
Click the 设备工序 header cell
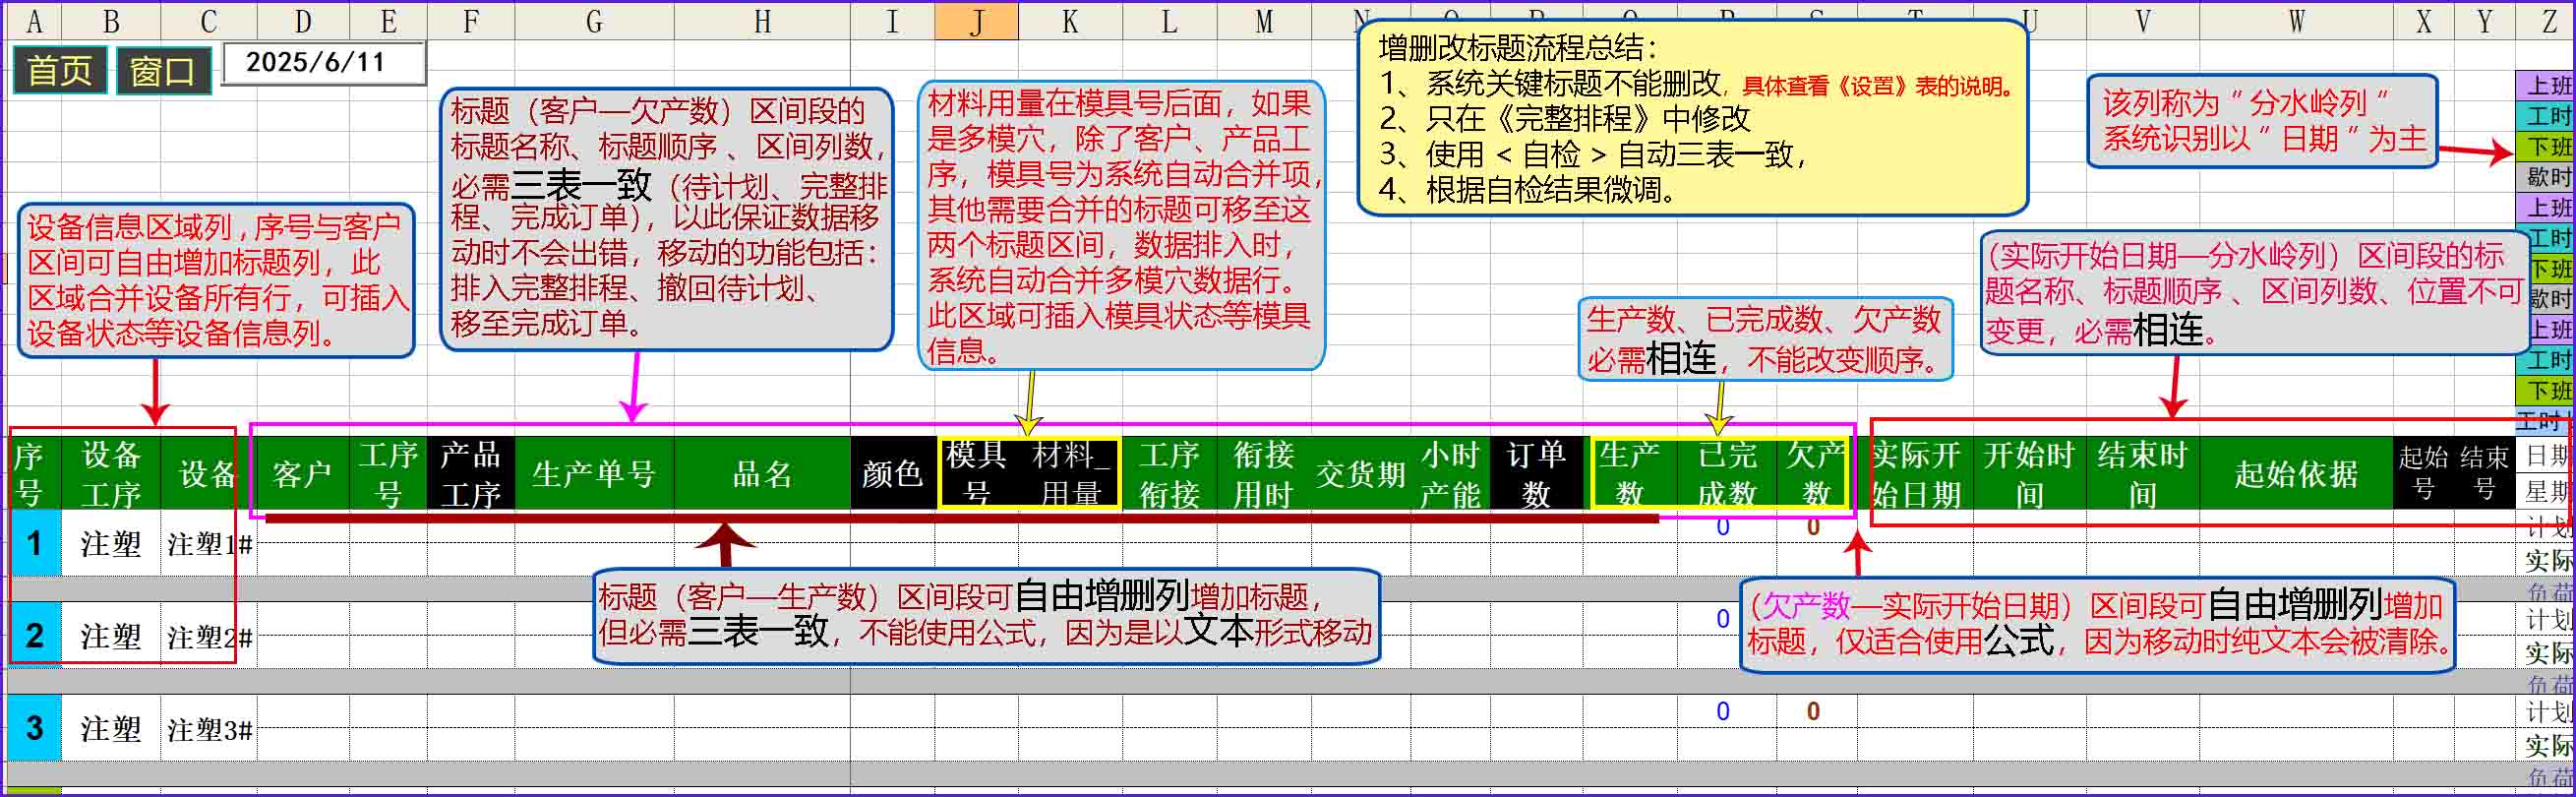[x=111, y=474]
